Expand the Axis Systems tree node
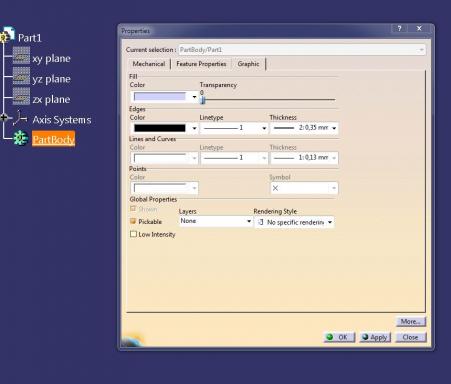The height and width of the screenshot is (384, 451). pos(4,117)
